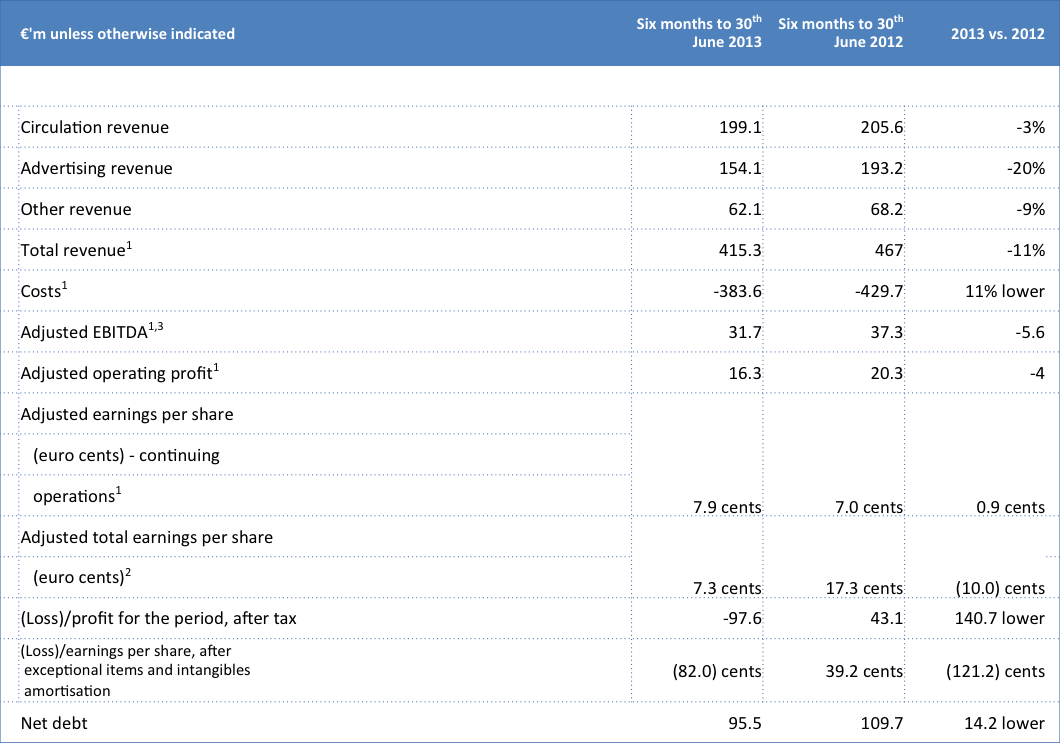Click the 'Six months to 30th June 2012' header
Image resolution: width=1060 pixels, height=743 pixels.
click(840, 33)
